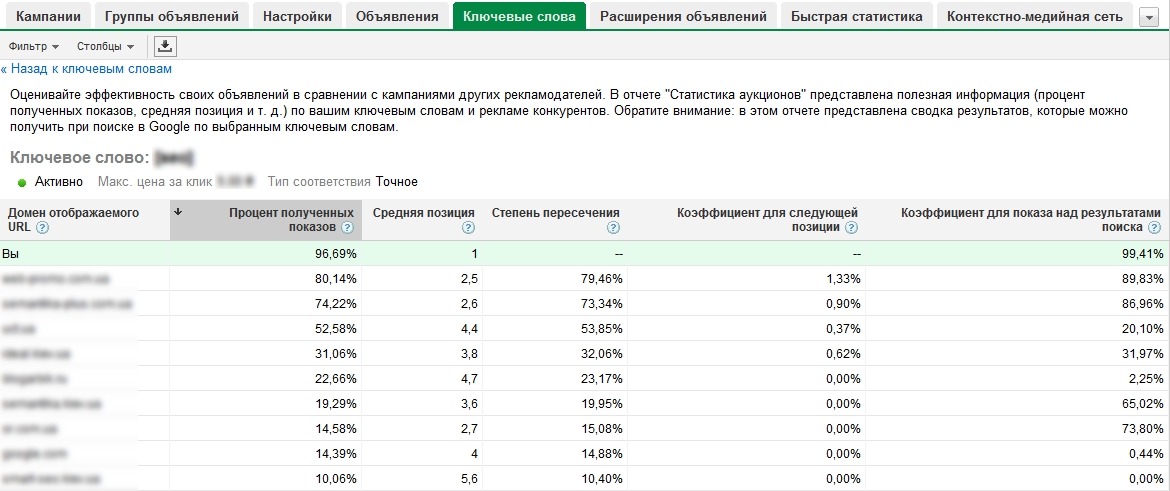This screenshot has width=1170, height=491.
Task: Select the Вы row label
Action: tap(10, 254)
